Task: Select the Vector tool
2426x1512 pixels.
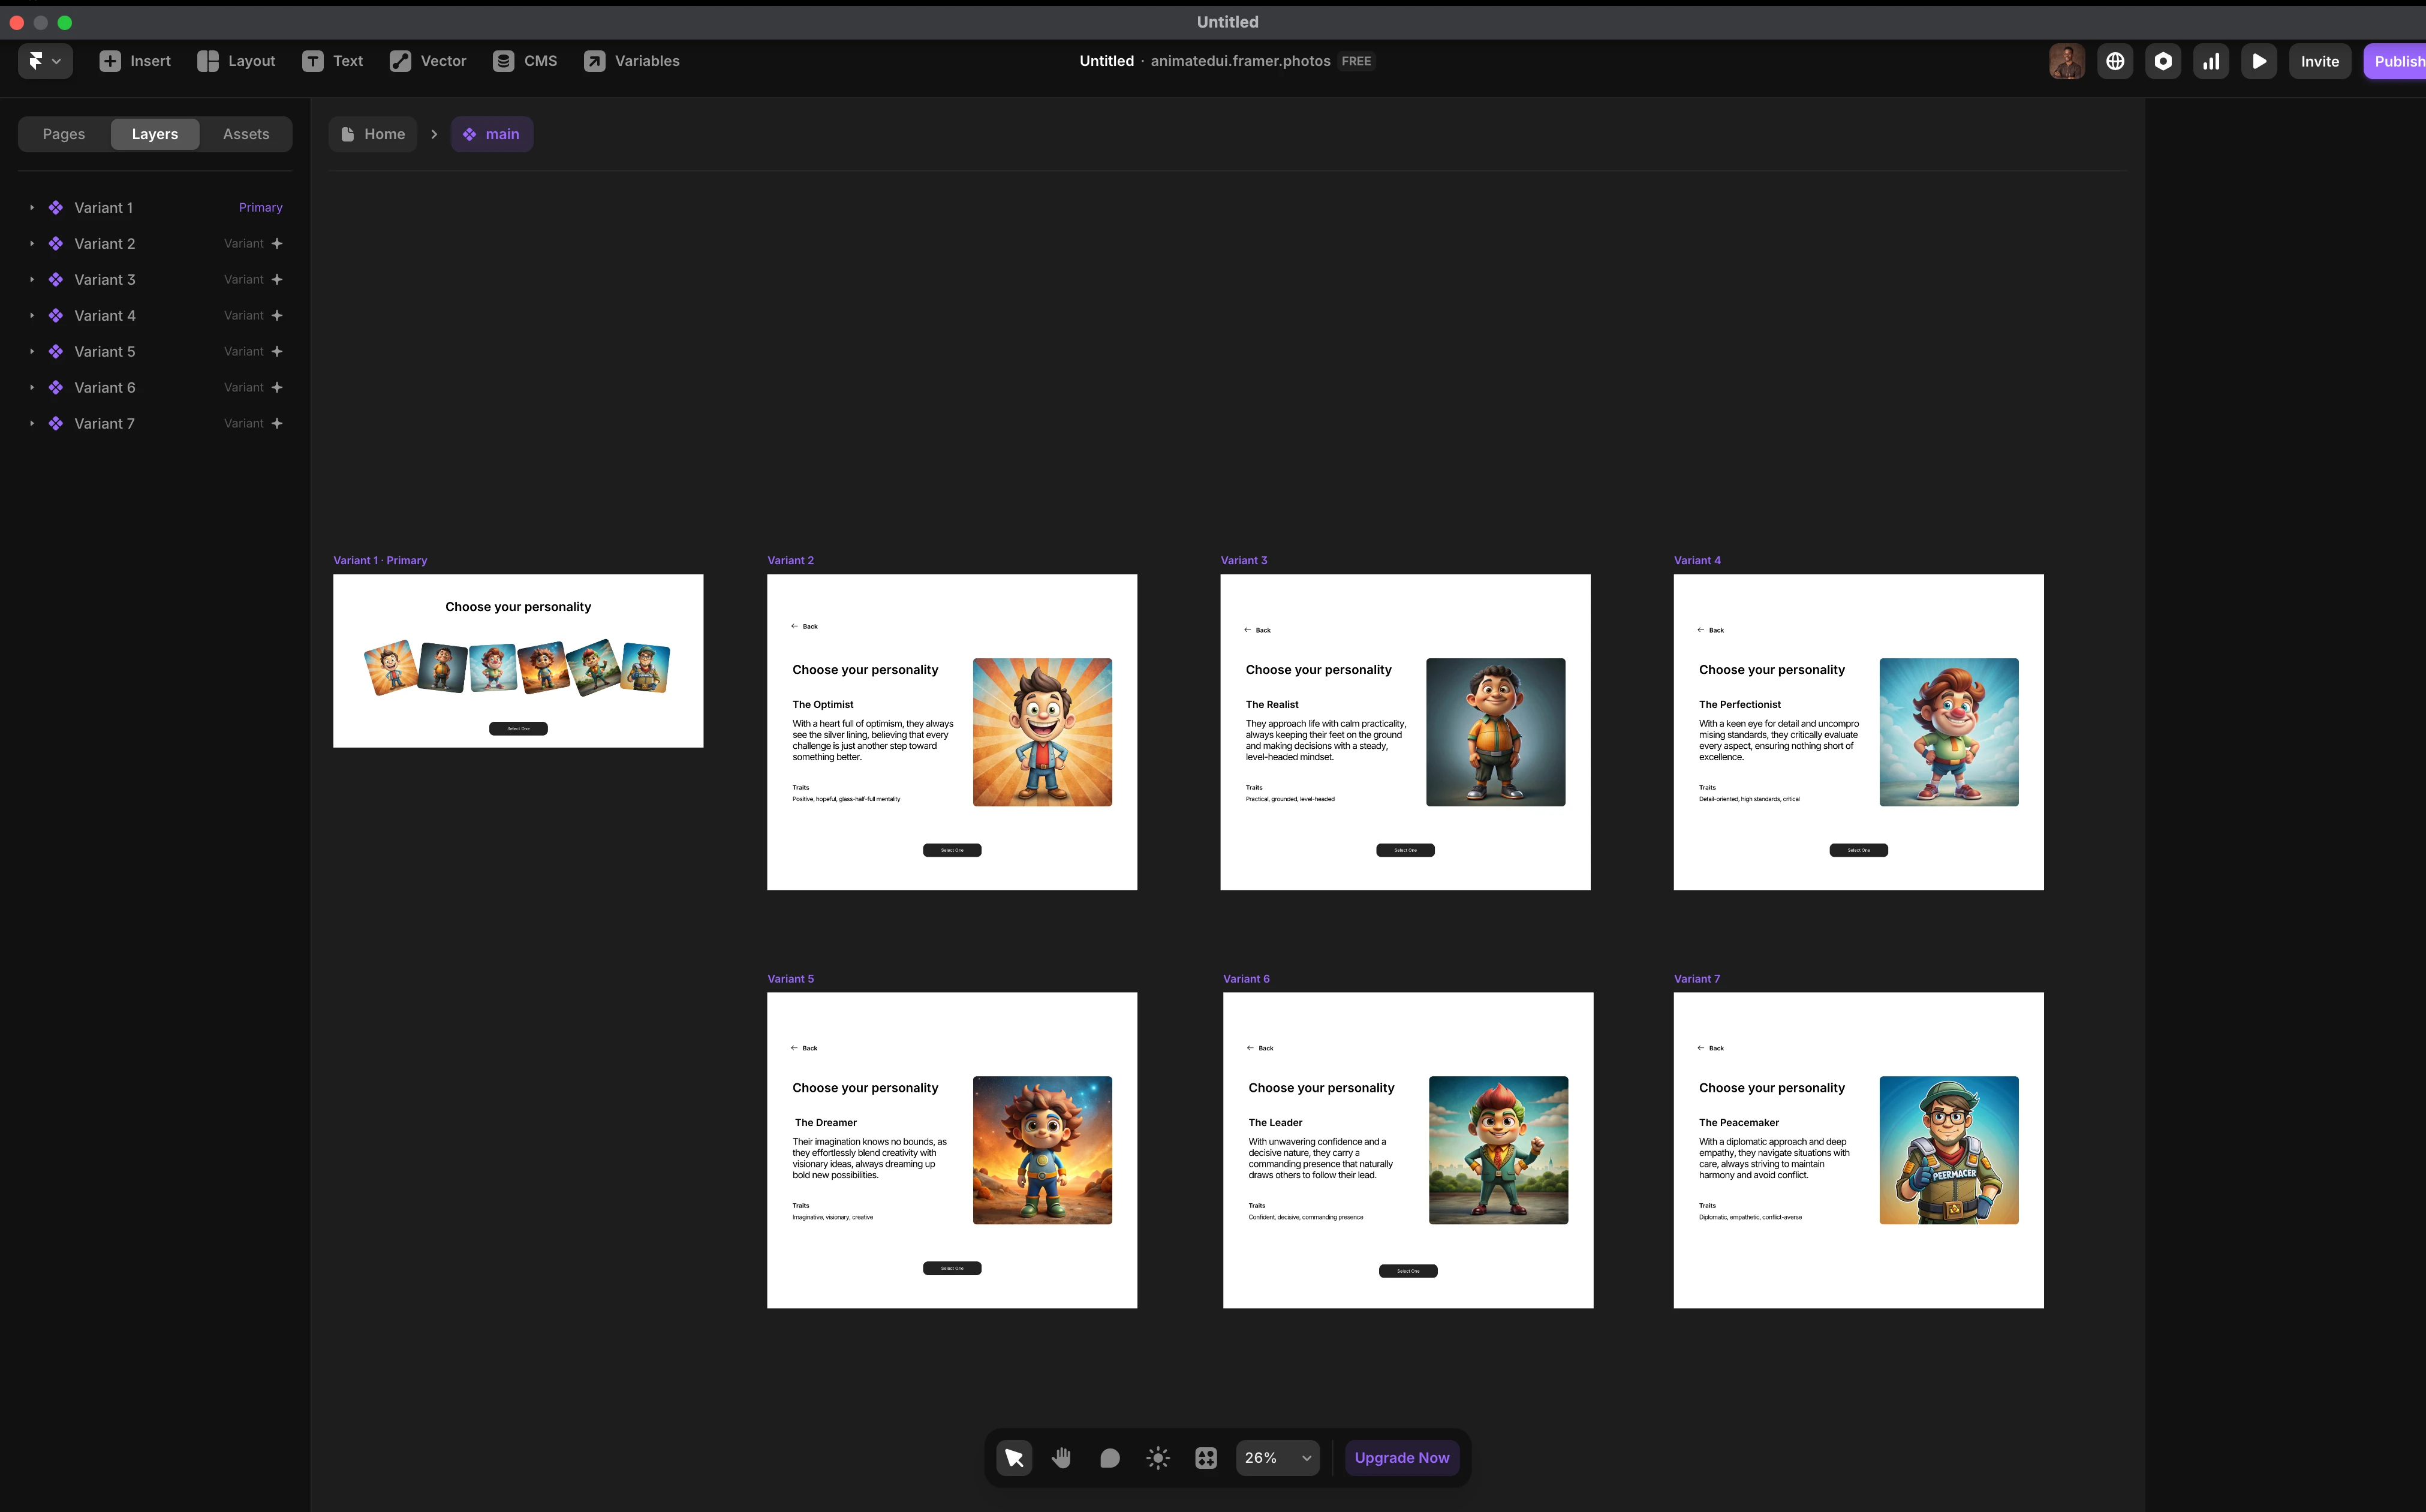Action: 428,61
